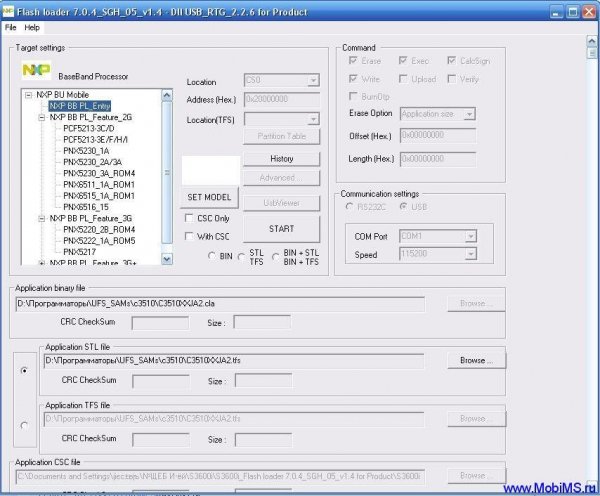The height and width of the screenshot is (496, 600).
Task: Toggle the CalcSign checkbox
Action: (452, 60)
